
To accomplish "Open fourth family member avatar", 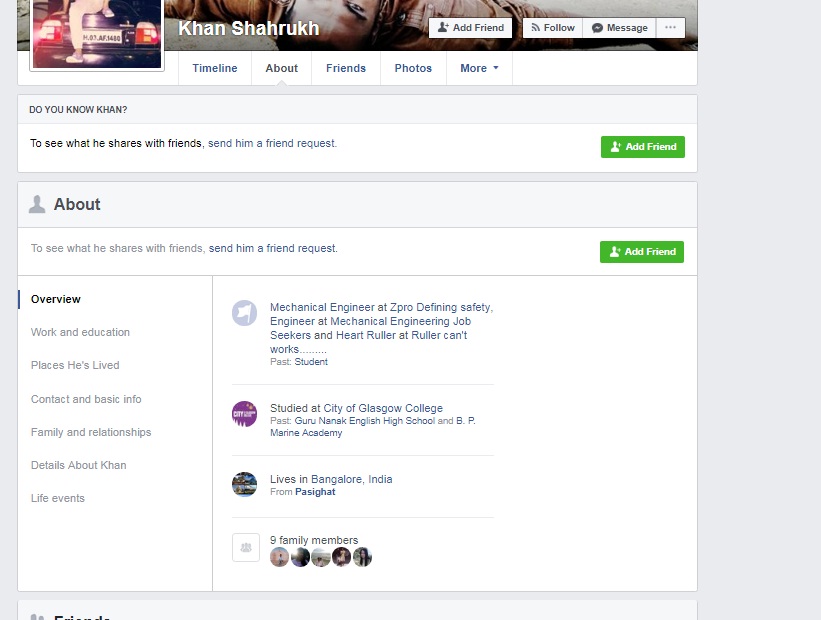I will tap(341, 557).
